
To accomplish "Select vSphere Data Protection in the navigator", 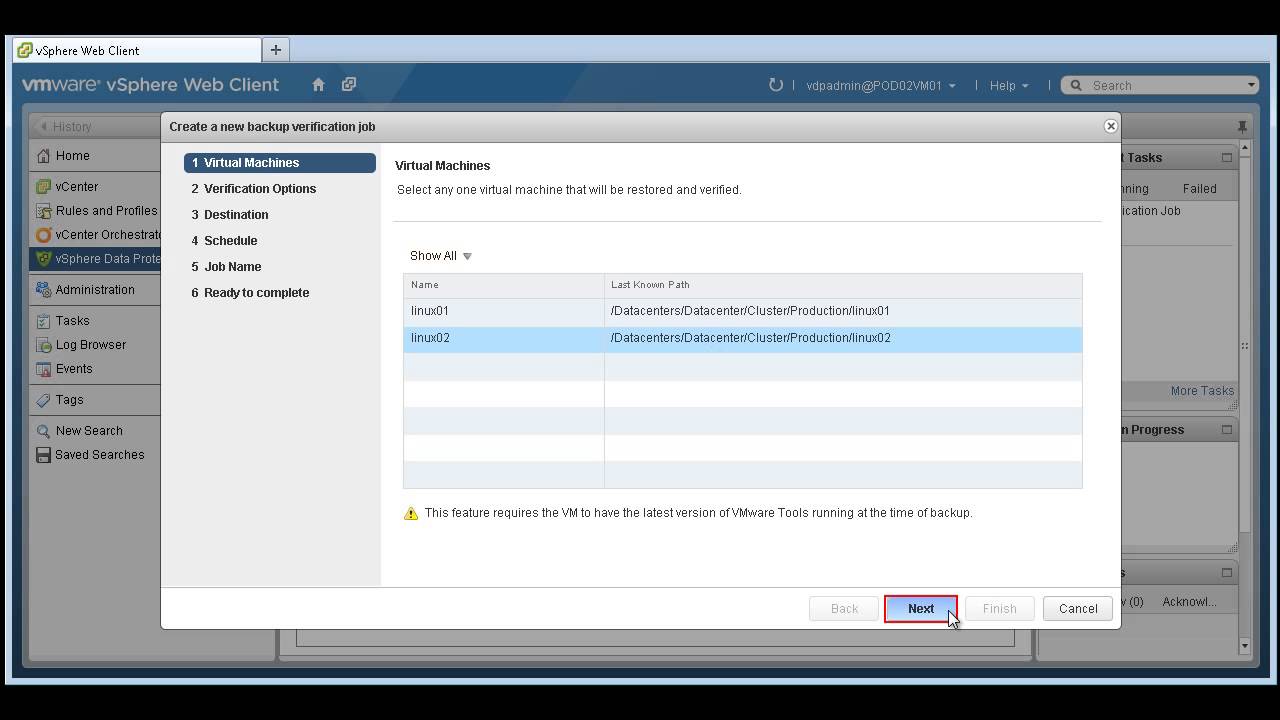I will (94, 258).
